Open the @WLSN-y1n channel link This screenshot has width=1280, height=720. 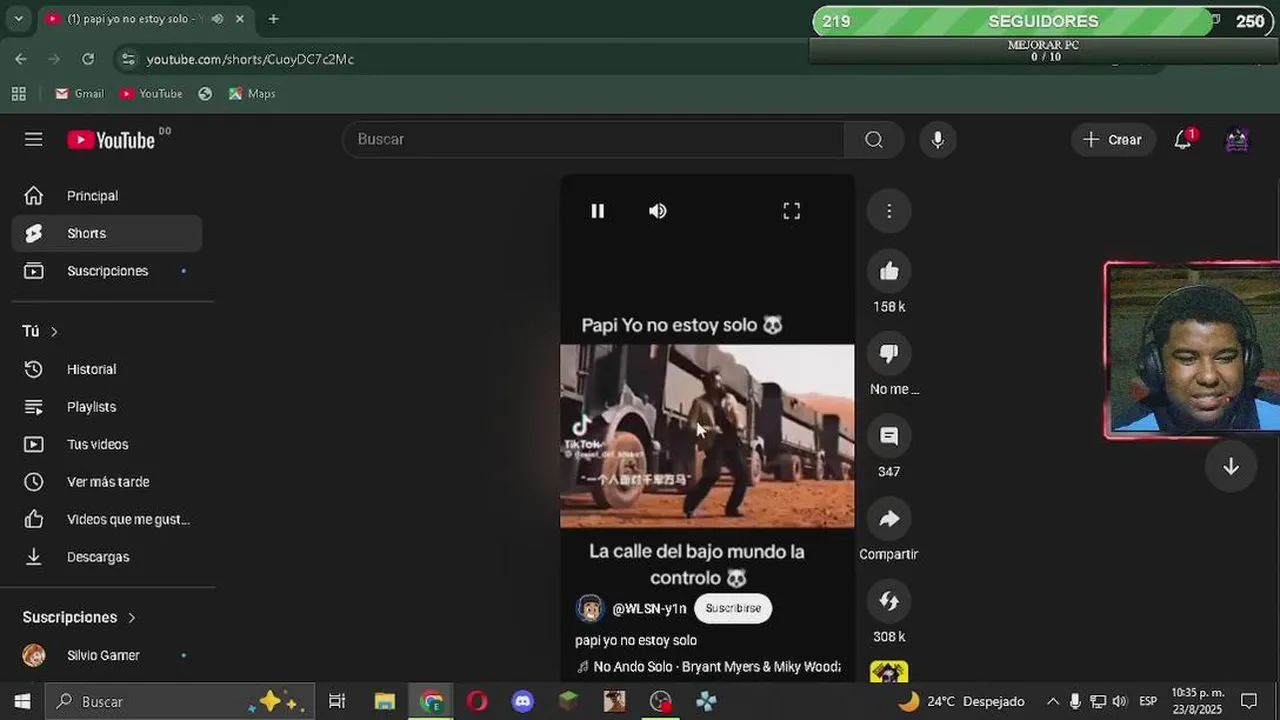pyautogui.click(x=649, y=608)
